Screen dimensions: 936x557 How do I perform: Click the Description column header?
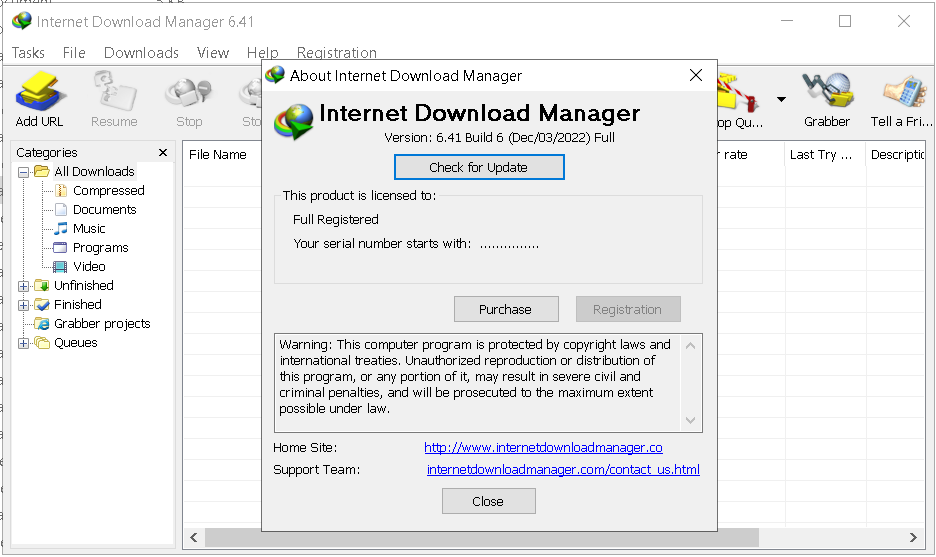(x=895, y=155)
